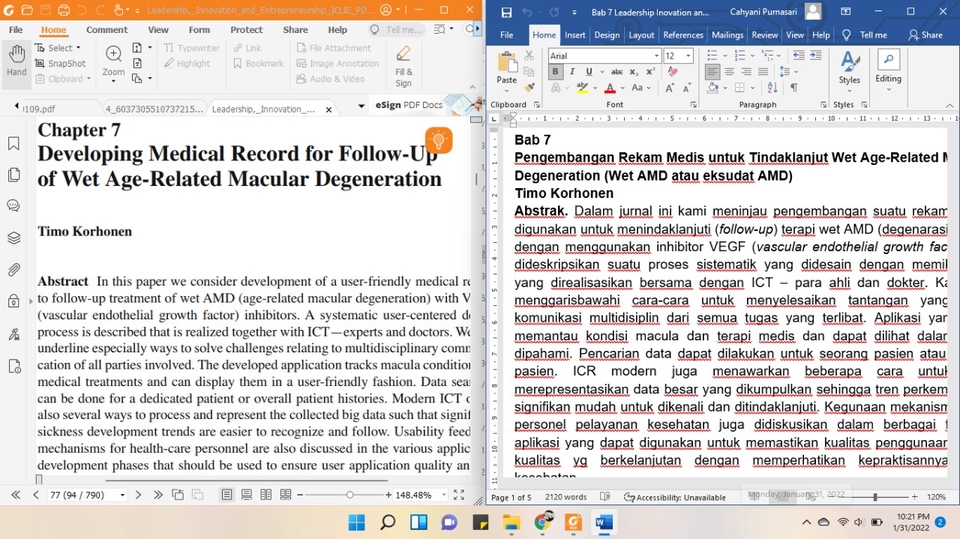Switch to Insert tab in Word
The image size is (960, 539).
[574, 35]
